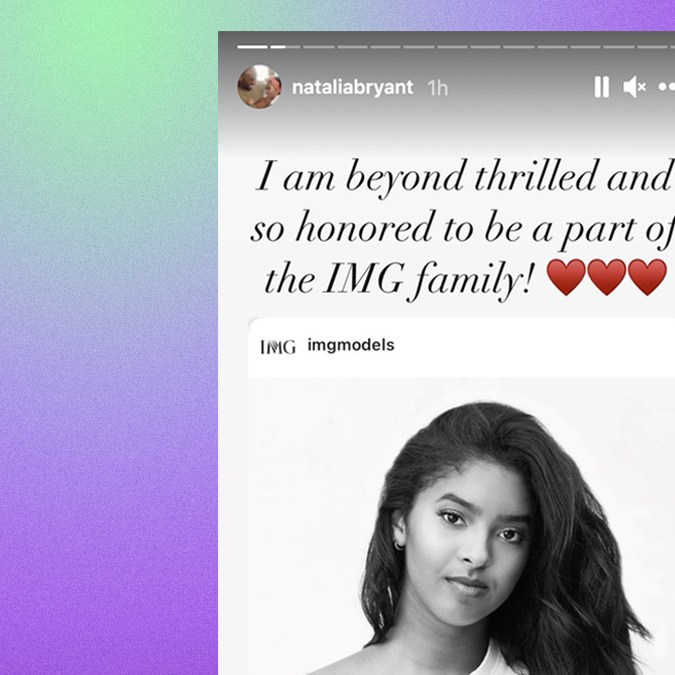Open the black-and-white portrait photo post

click(461, 526)
